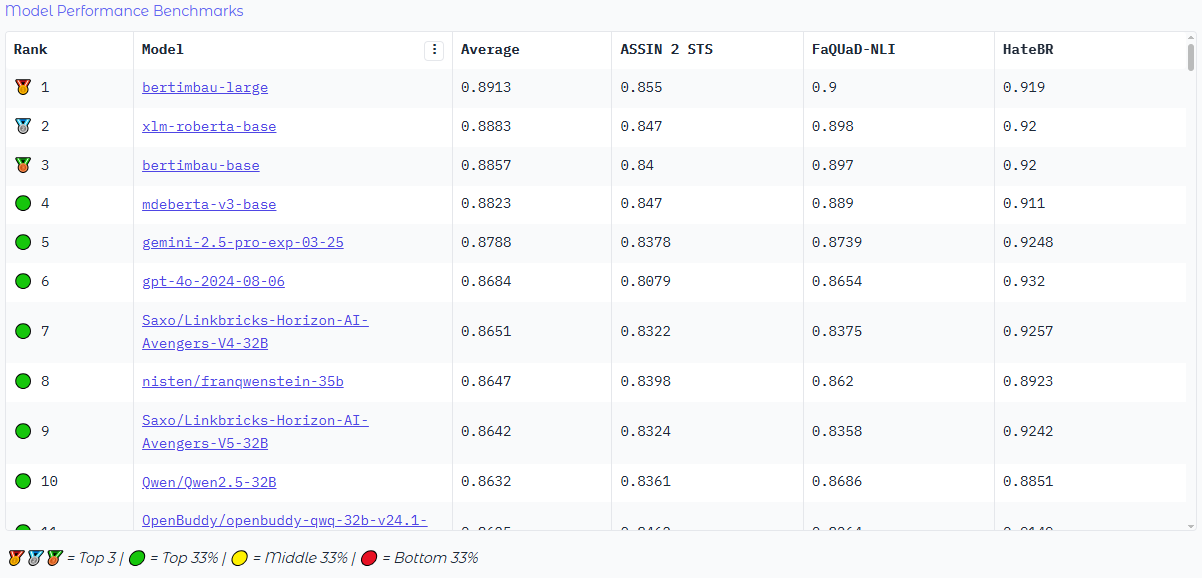Select the HateBR value 0.8923
Screen dimensions: 1202x578
(1028, 381)
